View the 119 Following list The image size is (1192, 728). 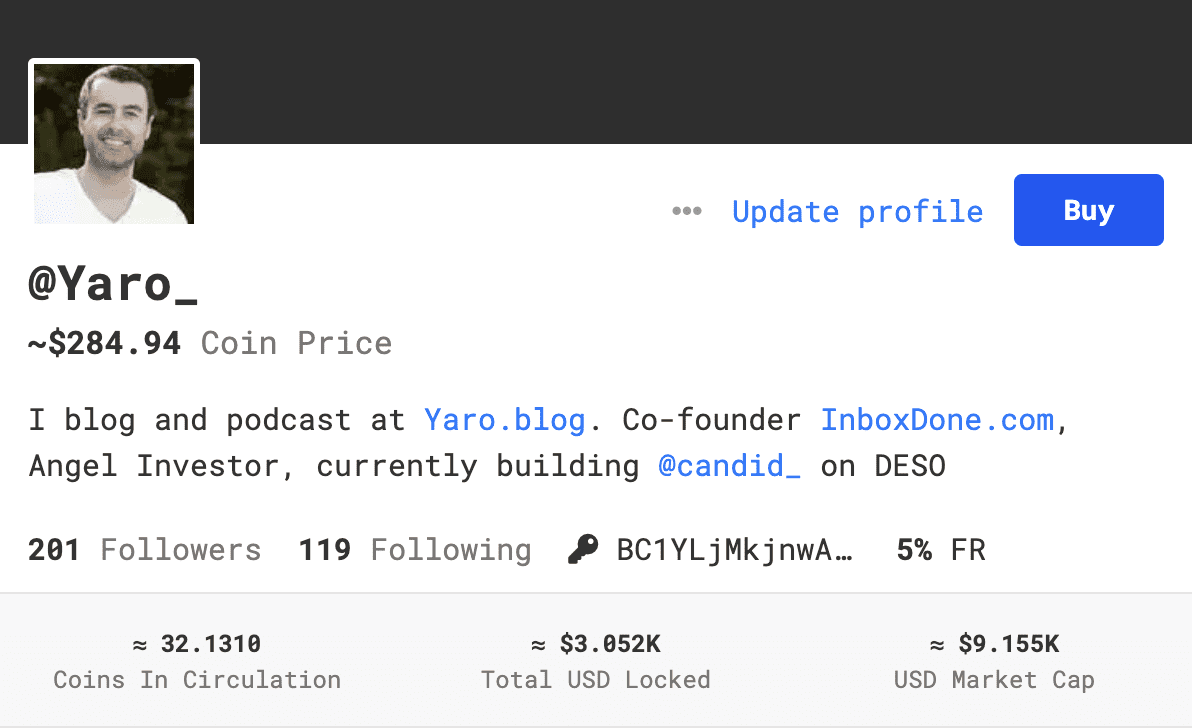414,549
